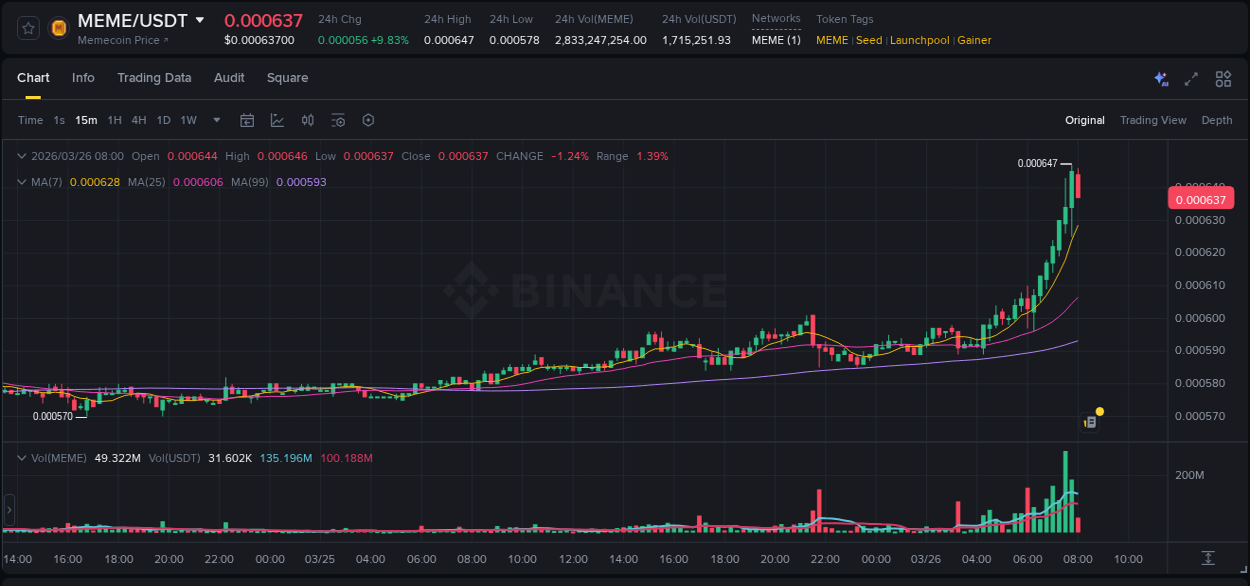
Task: Open the AI analysis assistant
Action: pyautogui.click(x=1160, y=78)
